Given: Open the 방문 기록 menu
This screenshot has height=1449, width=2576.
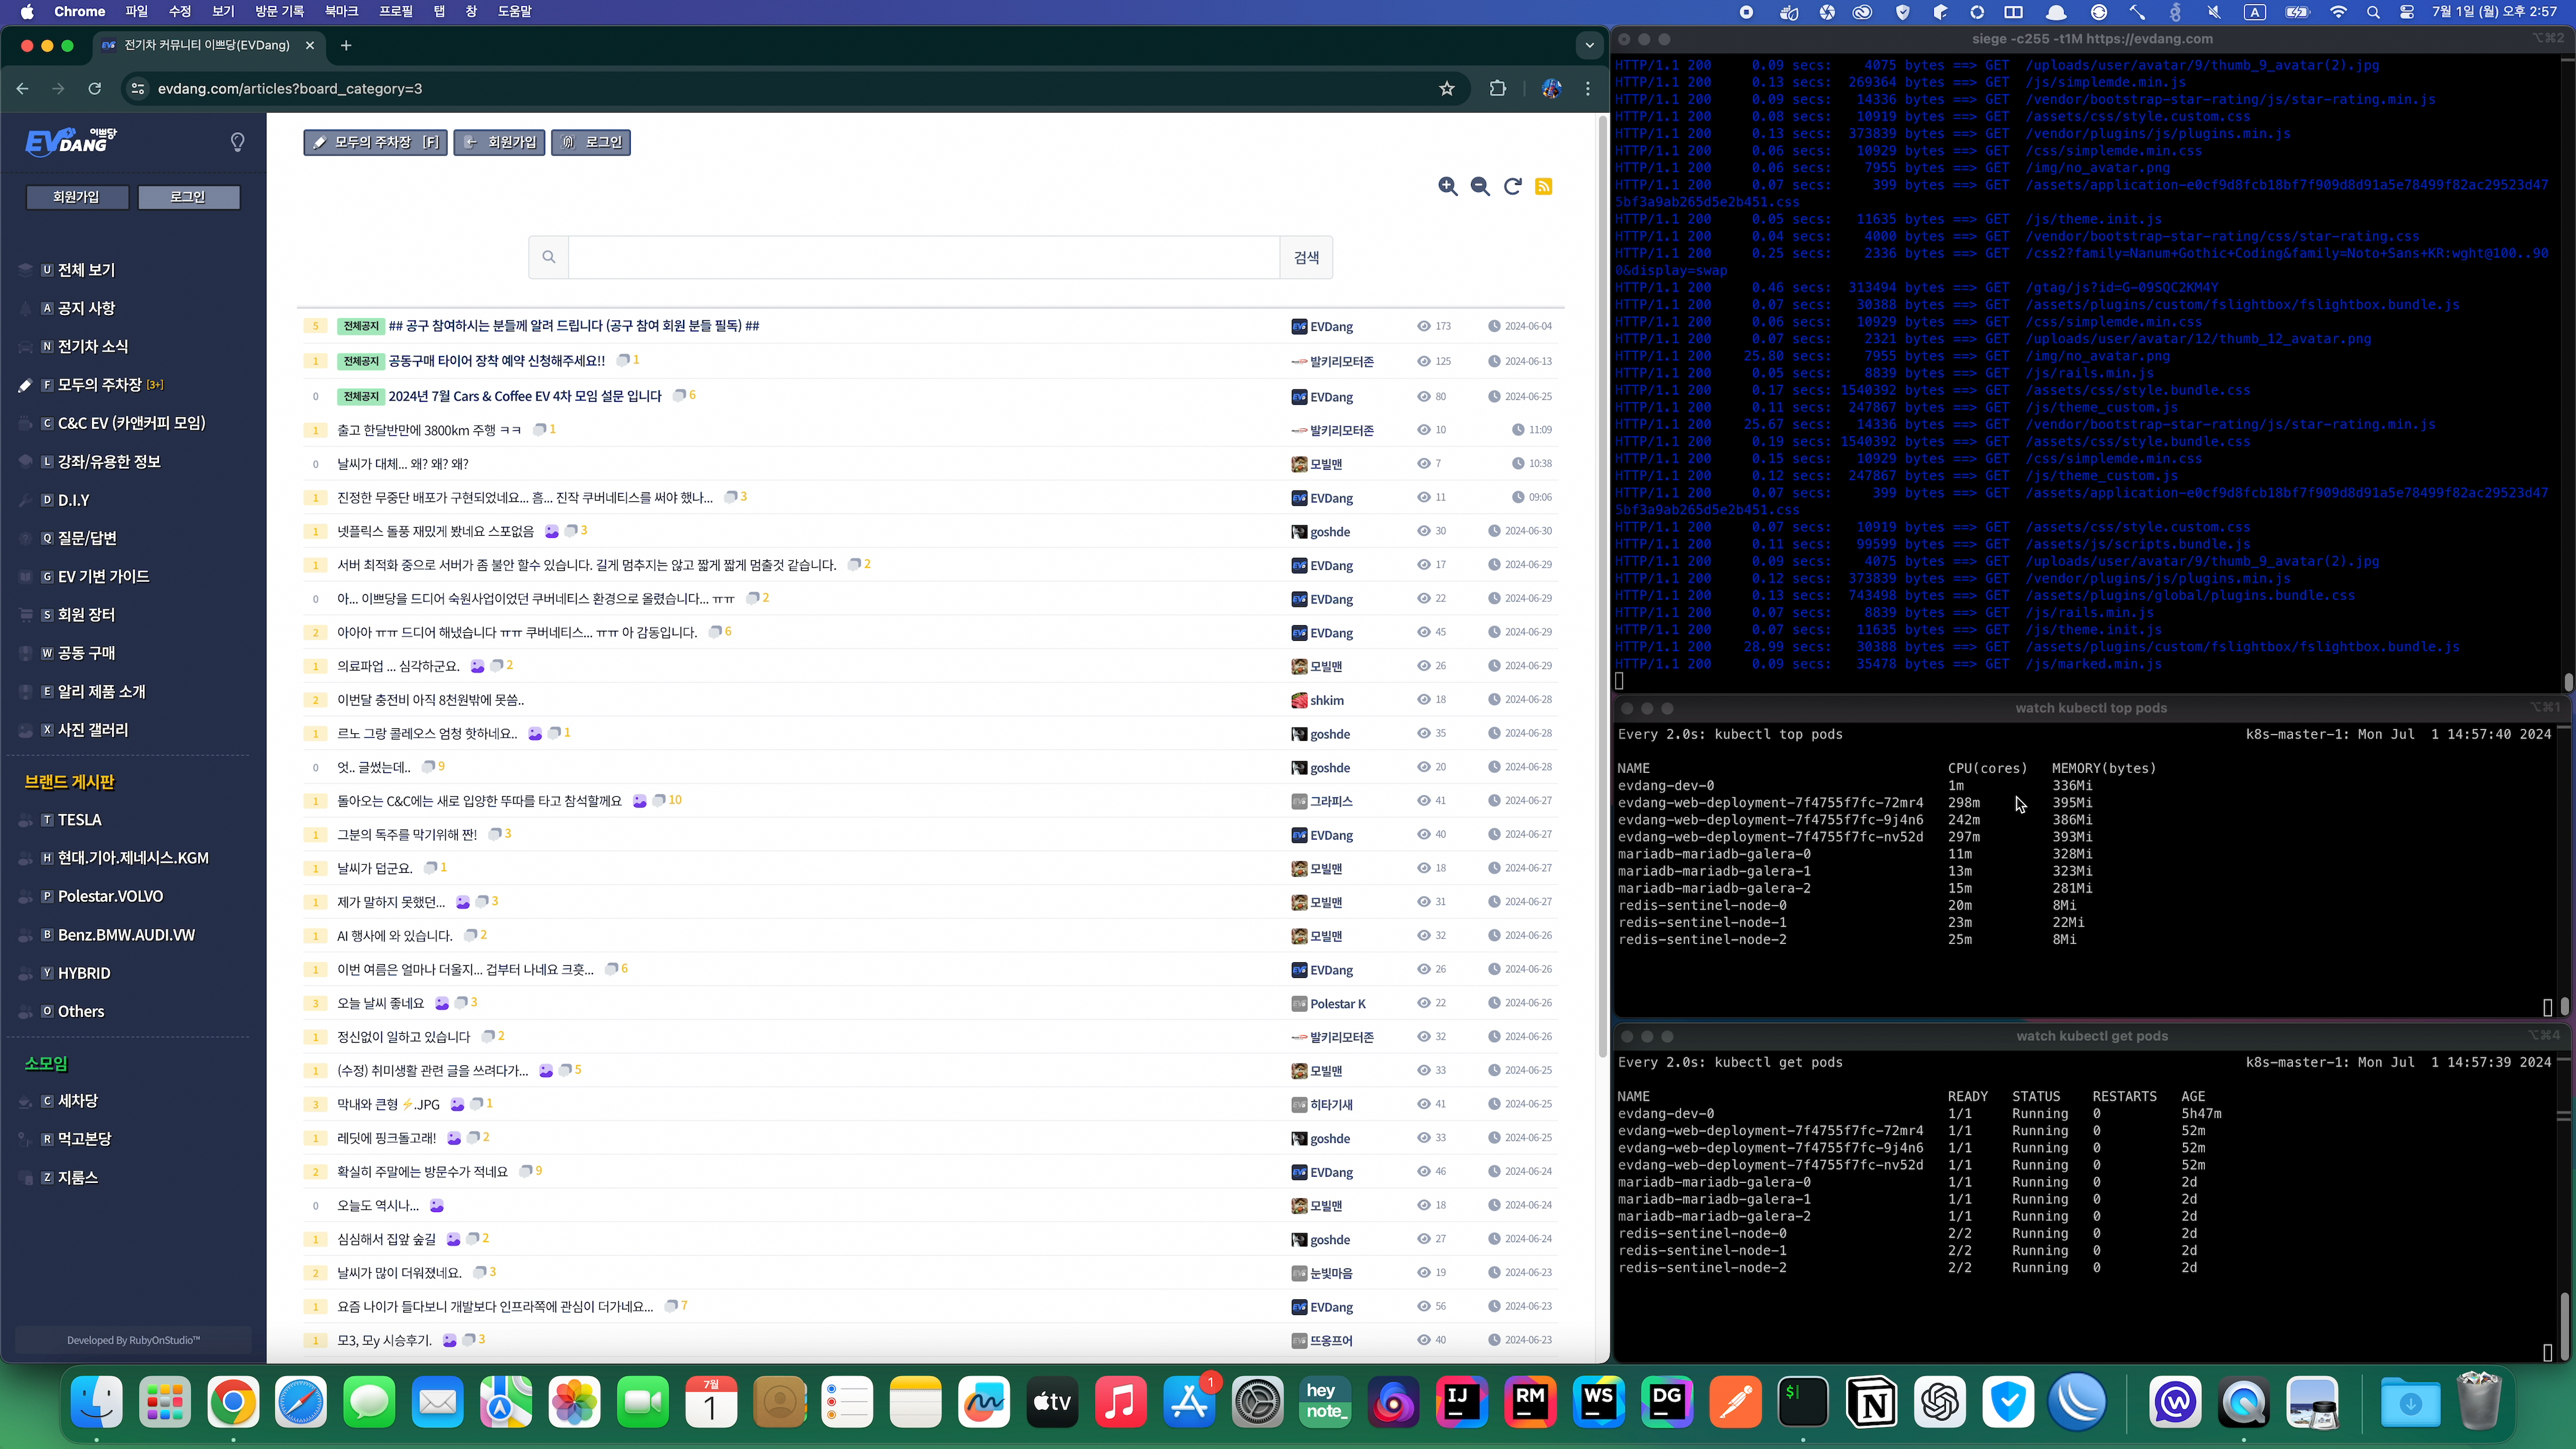Looking at the screenshot, I should [279, 12].
